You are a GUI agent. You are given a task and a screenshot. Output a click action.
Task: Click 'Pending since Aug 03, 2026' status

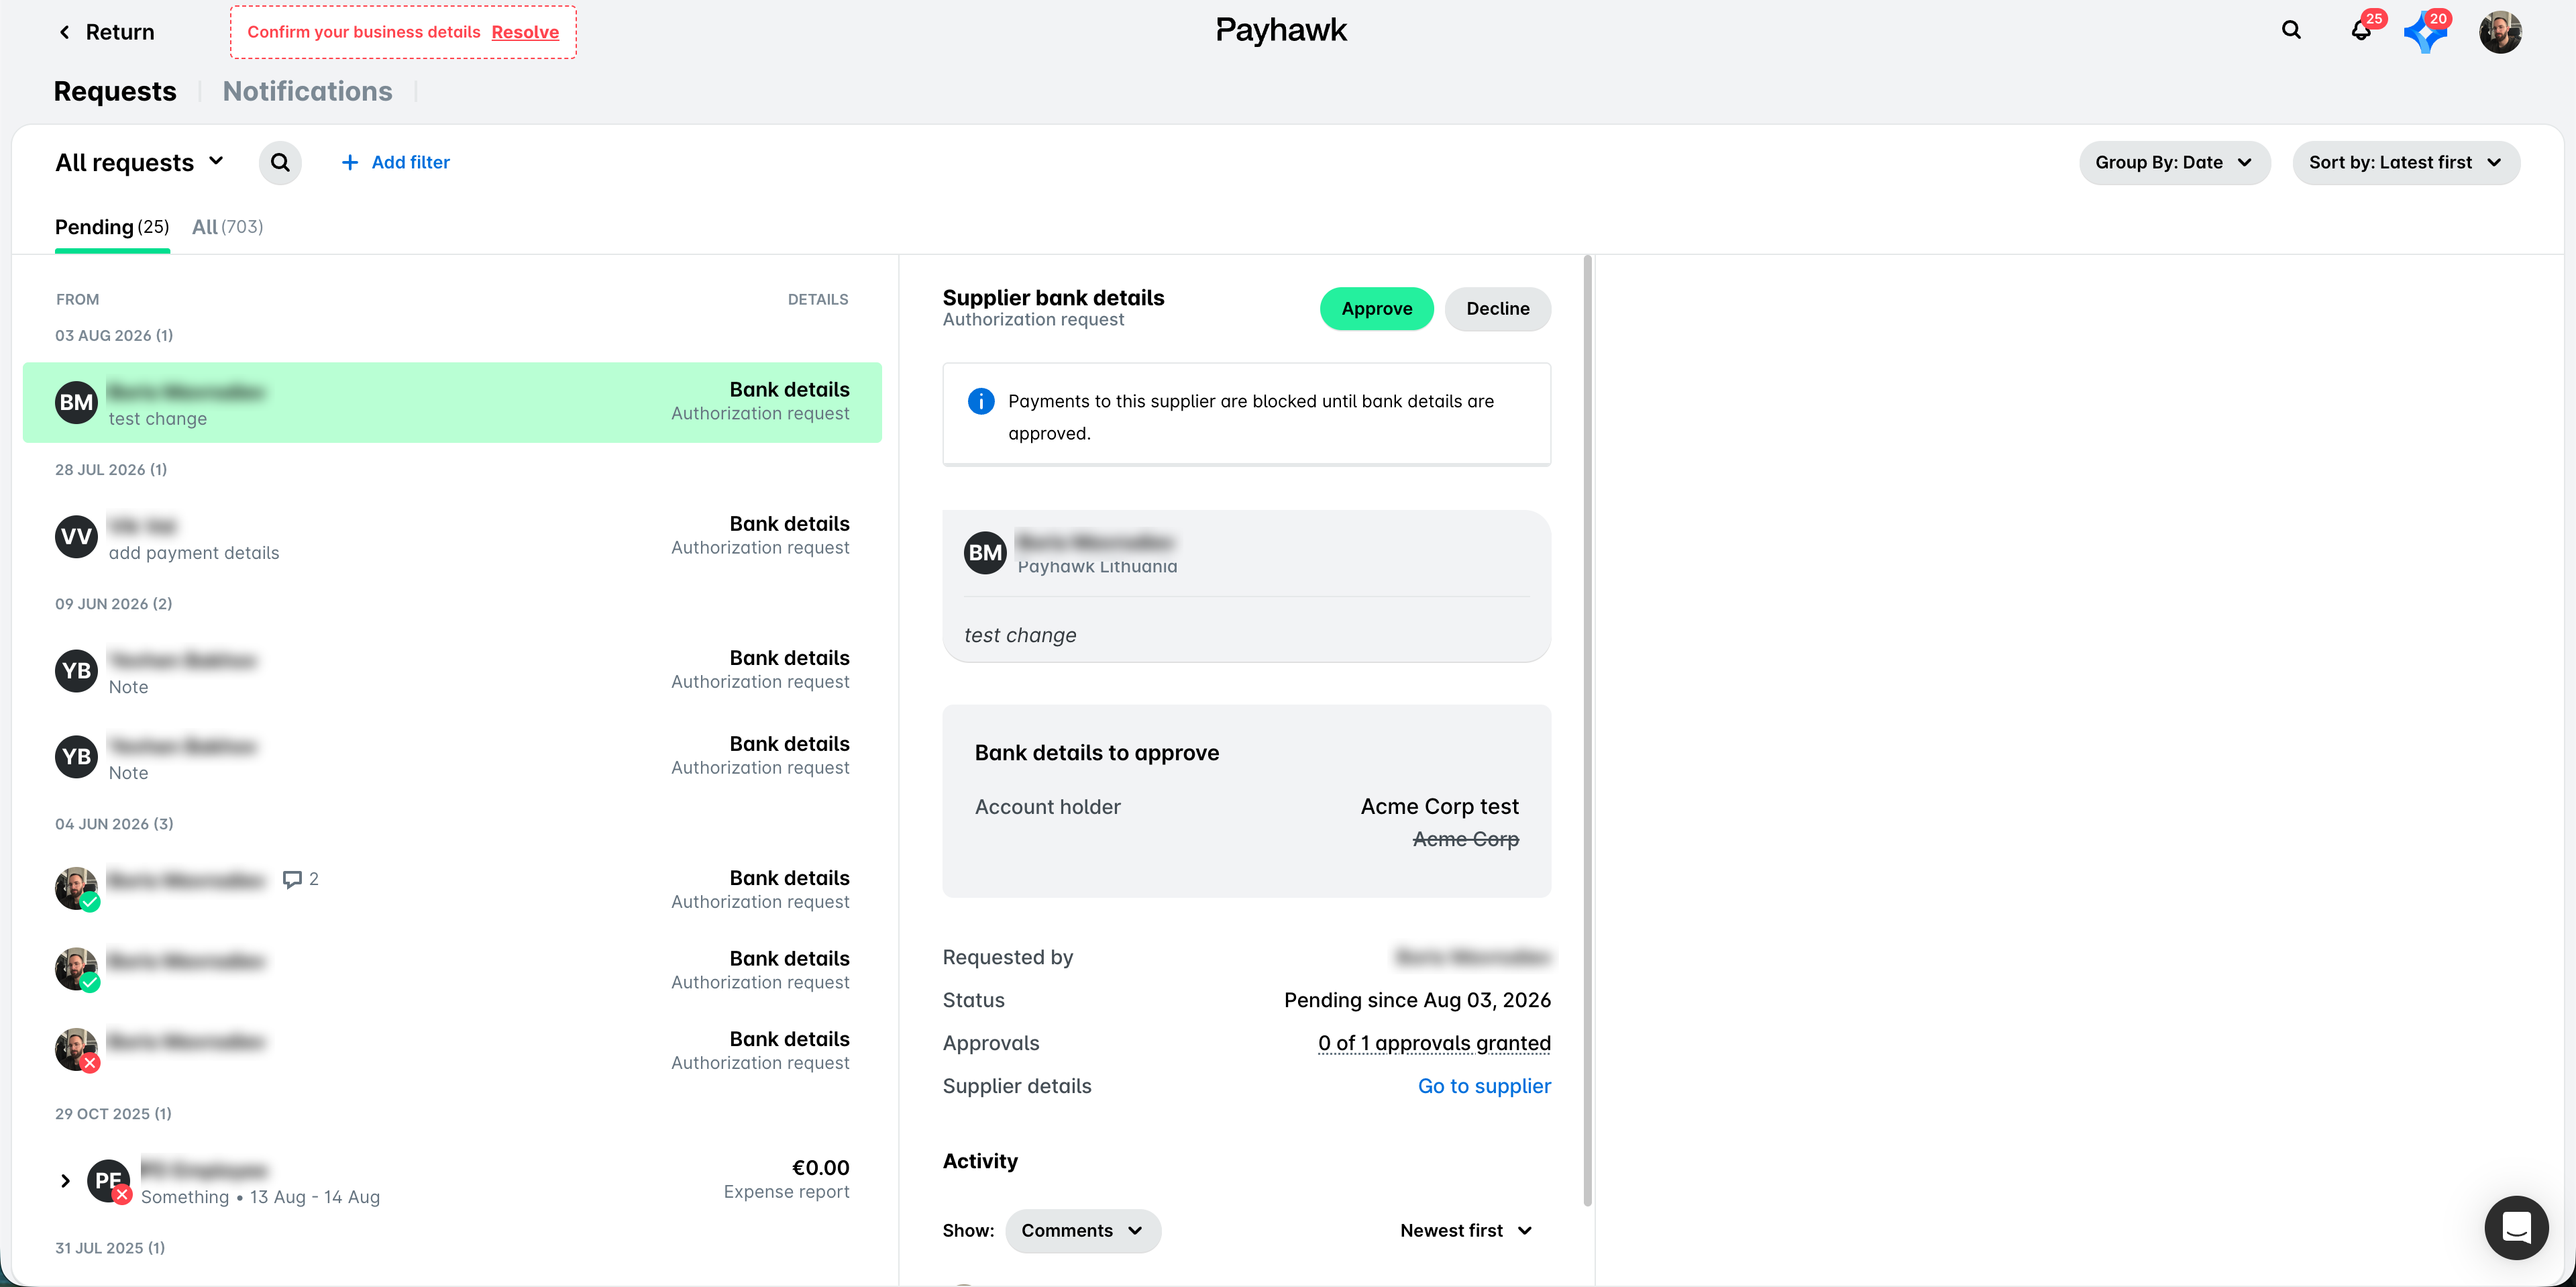(1417, 1000)
